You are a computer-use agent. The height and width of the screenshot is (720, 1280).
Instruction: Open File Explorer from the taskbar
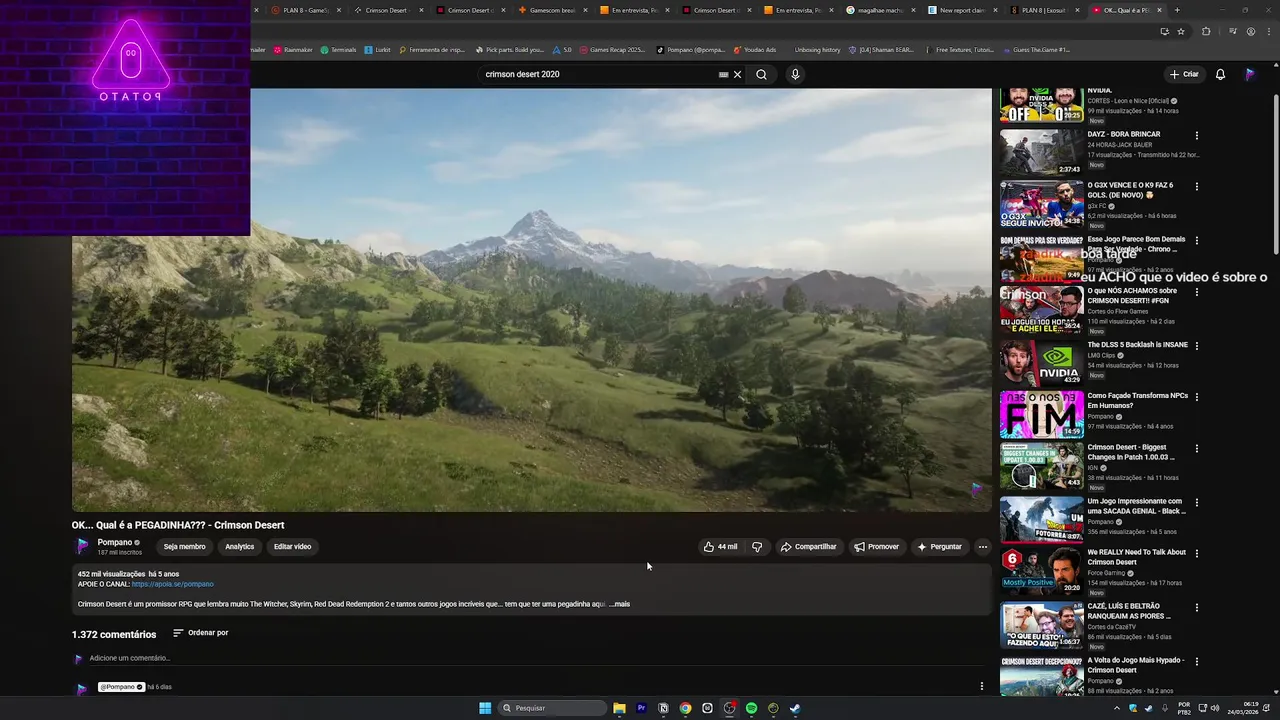click(x=619, y=708)
